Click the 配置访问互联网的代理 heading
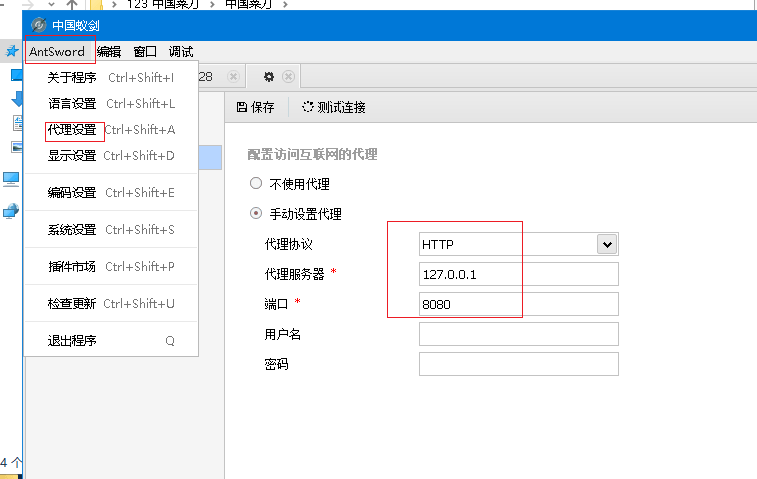This screenshot has width=757, height=479. [312, 155]
